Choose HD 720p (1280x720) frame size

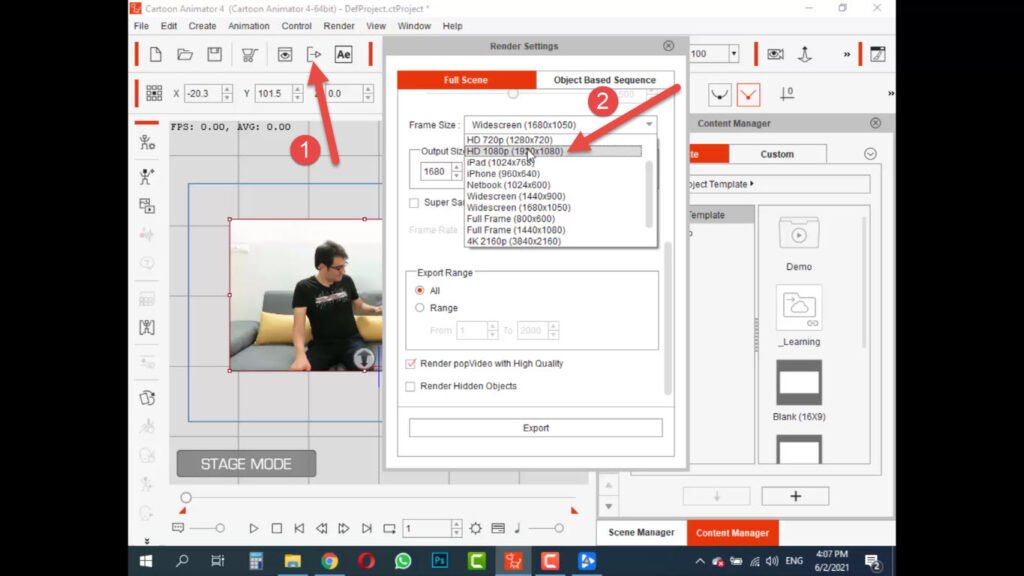[x=553, y=140]
